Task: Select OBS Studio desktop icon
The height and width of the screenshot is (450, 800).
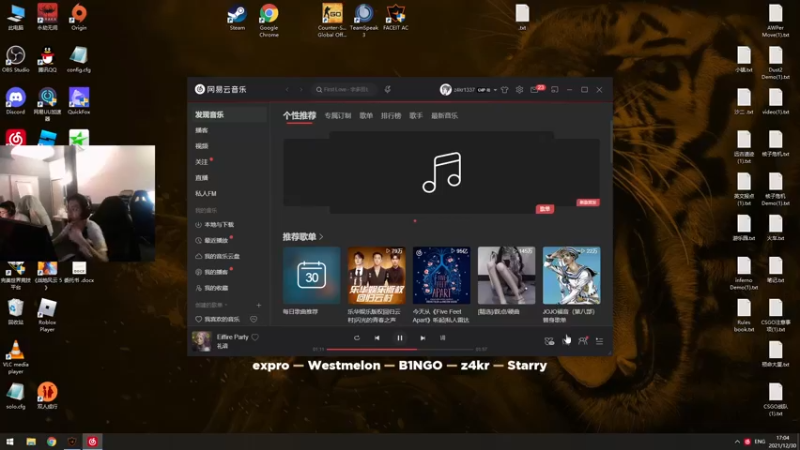Action: click(15, 59)
